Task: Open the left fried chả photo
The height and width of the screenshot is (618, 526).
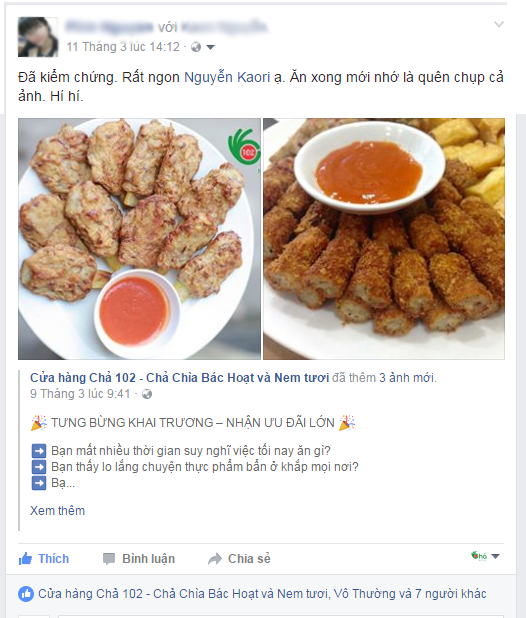Action: [139, 239]
